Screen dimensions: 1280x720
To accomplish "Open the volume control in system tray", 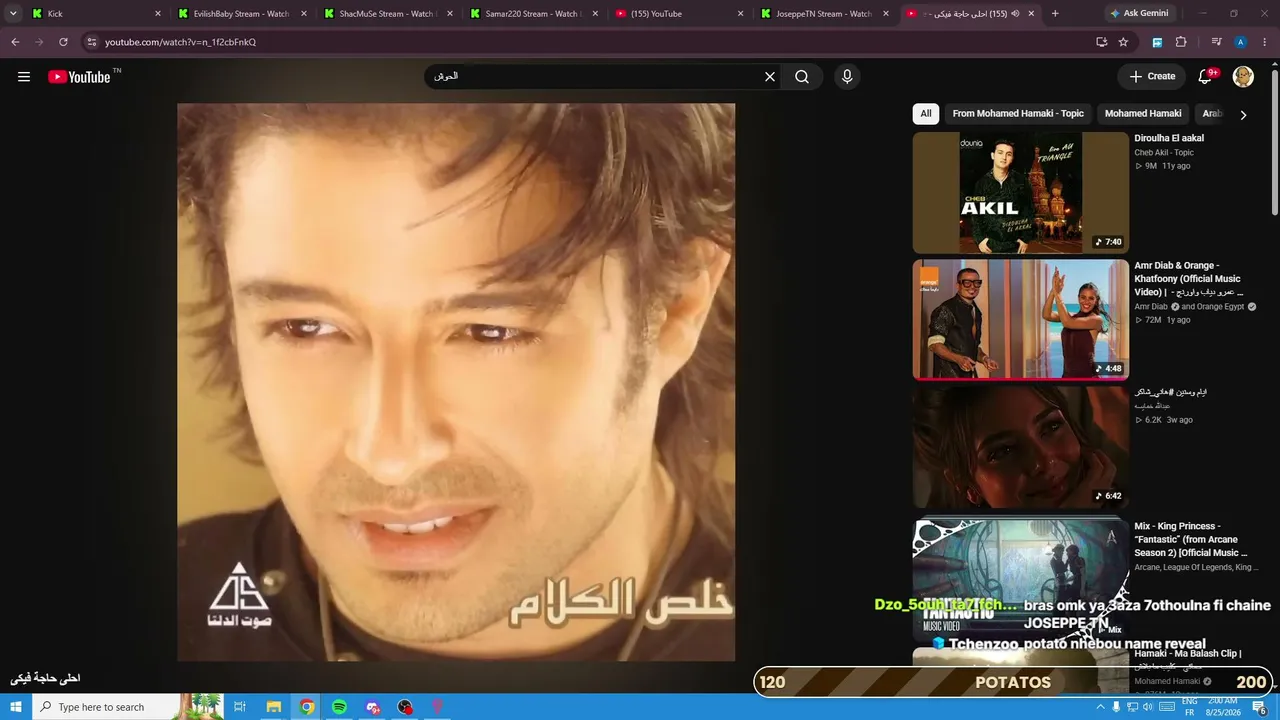I will tap(1149, 707).
